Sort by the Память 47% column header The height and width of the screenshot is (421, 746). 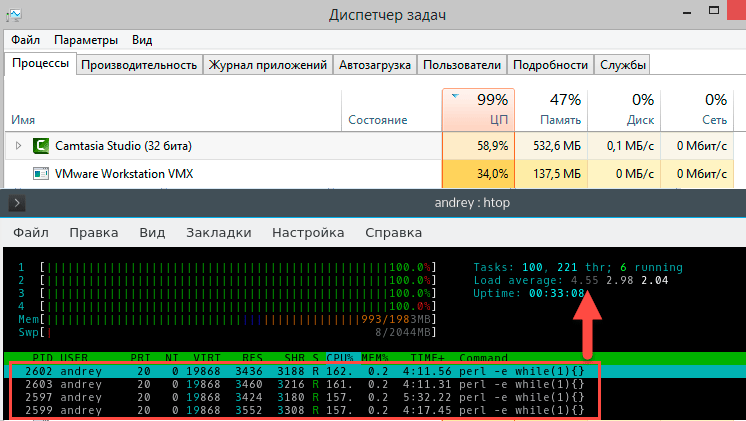551,110
